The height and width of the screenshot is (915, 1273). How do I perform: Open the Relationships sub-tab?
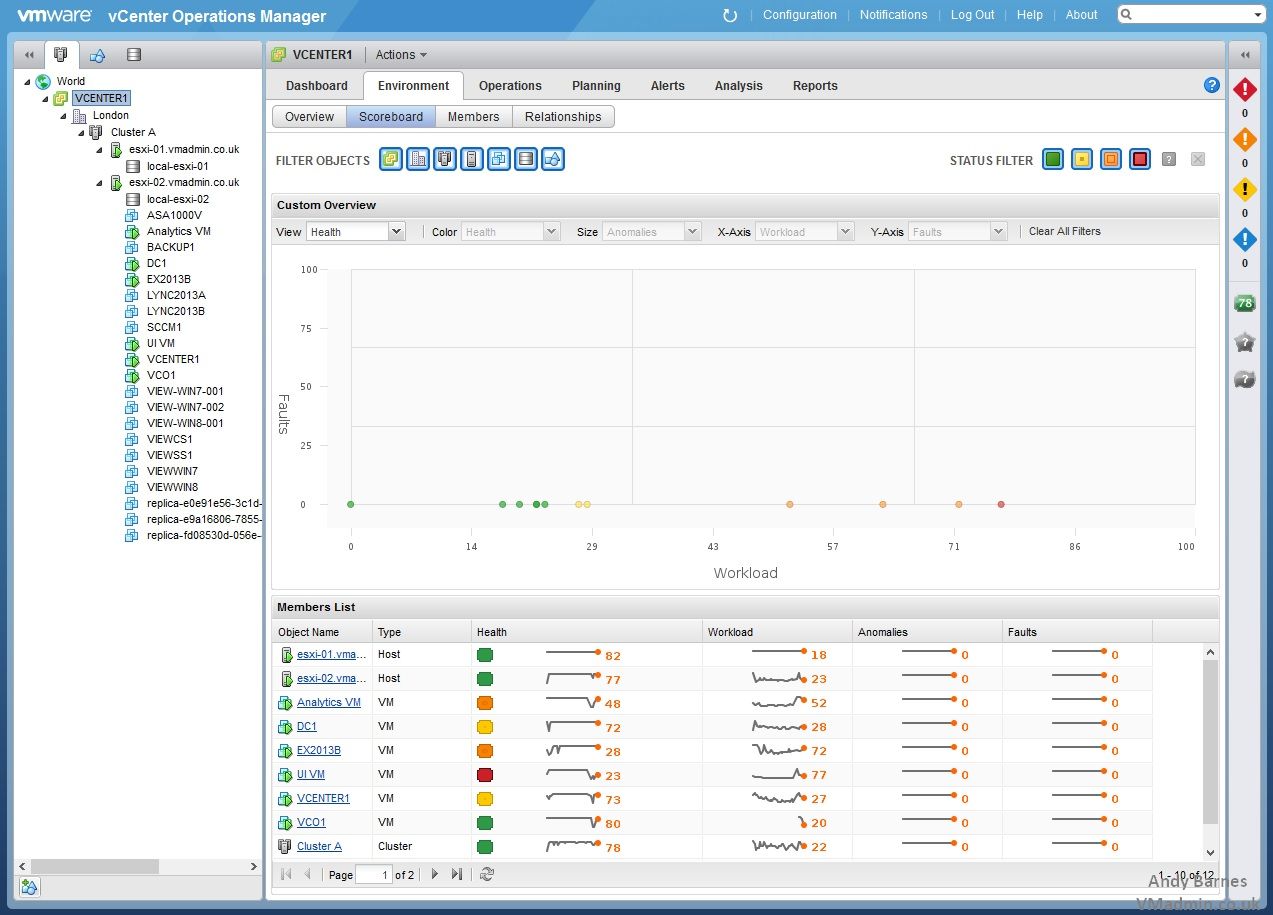coord(563,117)
